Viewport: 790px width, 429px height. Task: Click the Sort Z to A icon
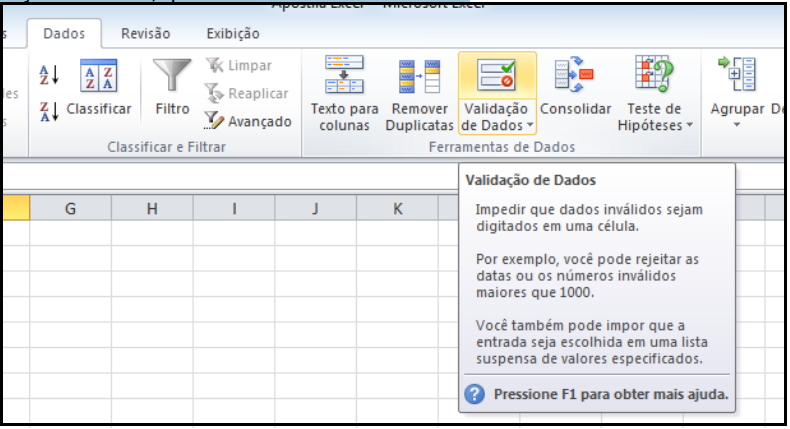pyautogui.click(x=49, y=110)
